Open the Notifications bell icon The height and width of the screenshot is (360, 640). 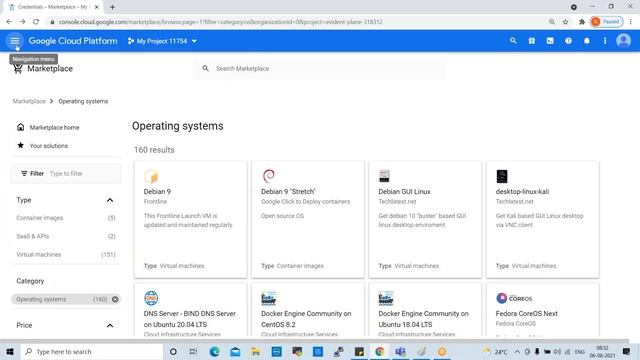click(x=587, y=41)
